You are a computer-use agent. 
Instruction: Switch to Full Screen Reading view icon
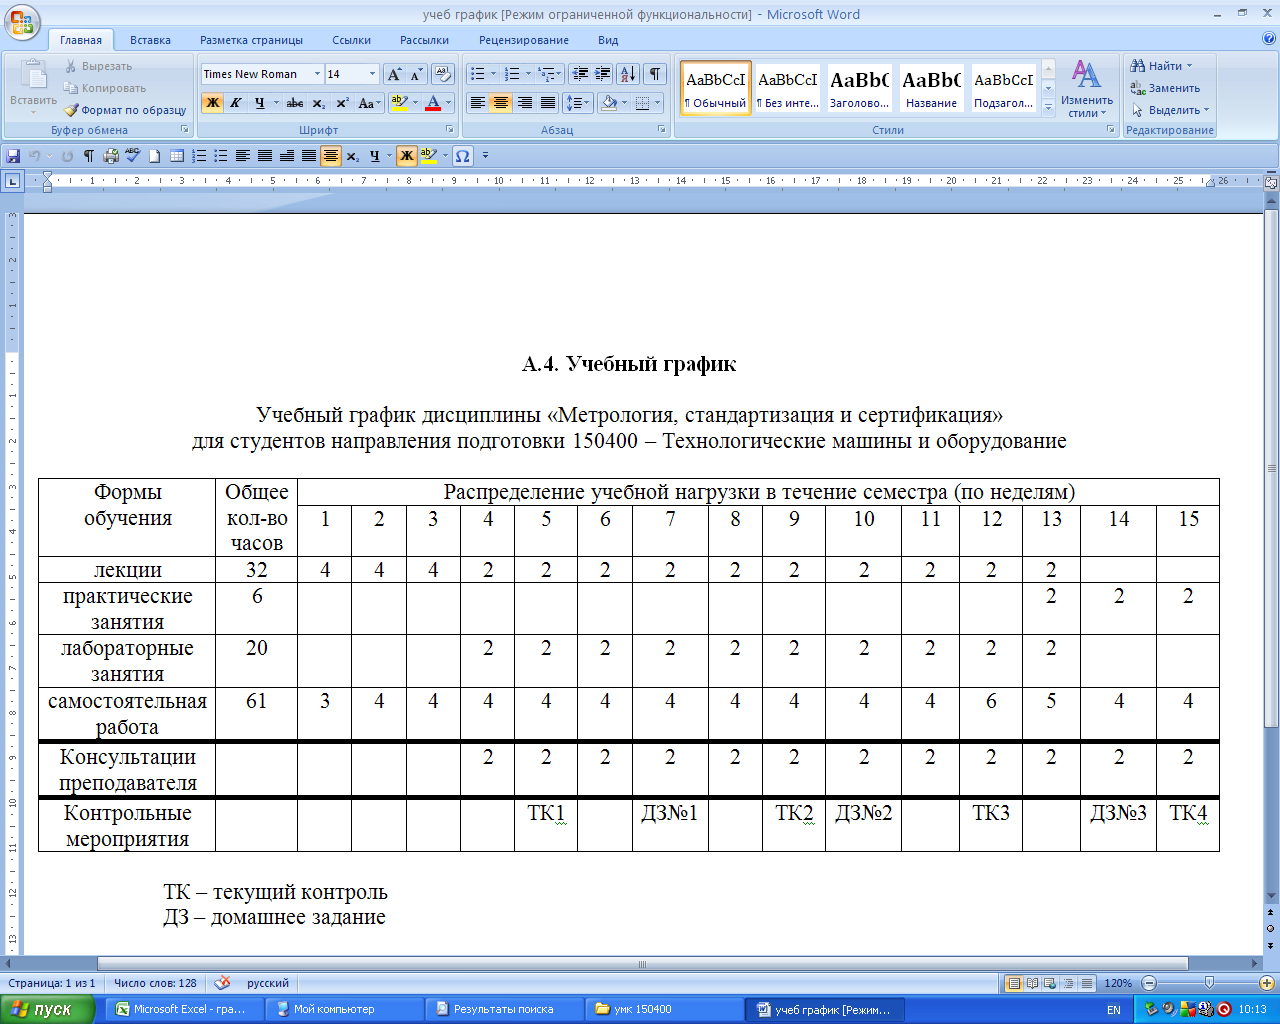click(1033, 983)
